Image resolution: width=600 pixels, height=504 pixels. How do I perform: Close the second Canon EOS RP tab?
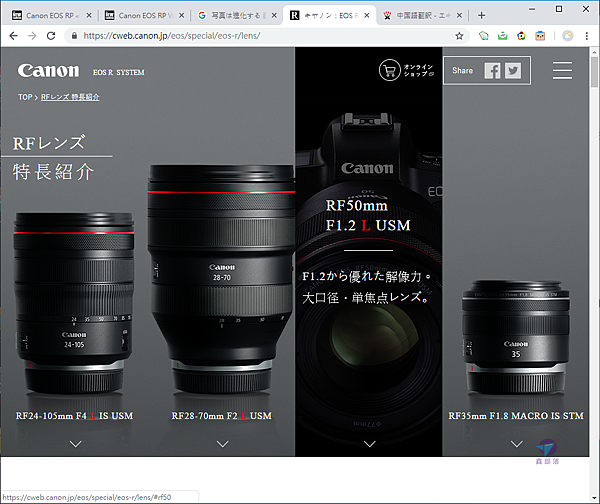181,16
